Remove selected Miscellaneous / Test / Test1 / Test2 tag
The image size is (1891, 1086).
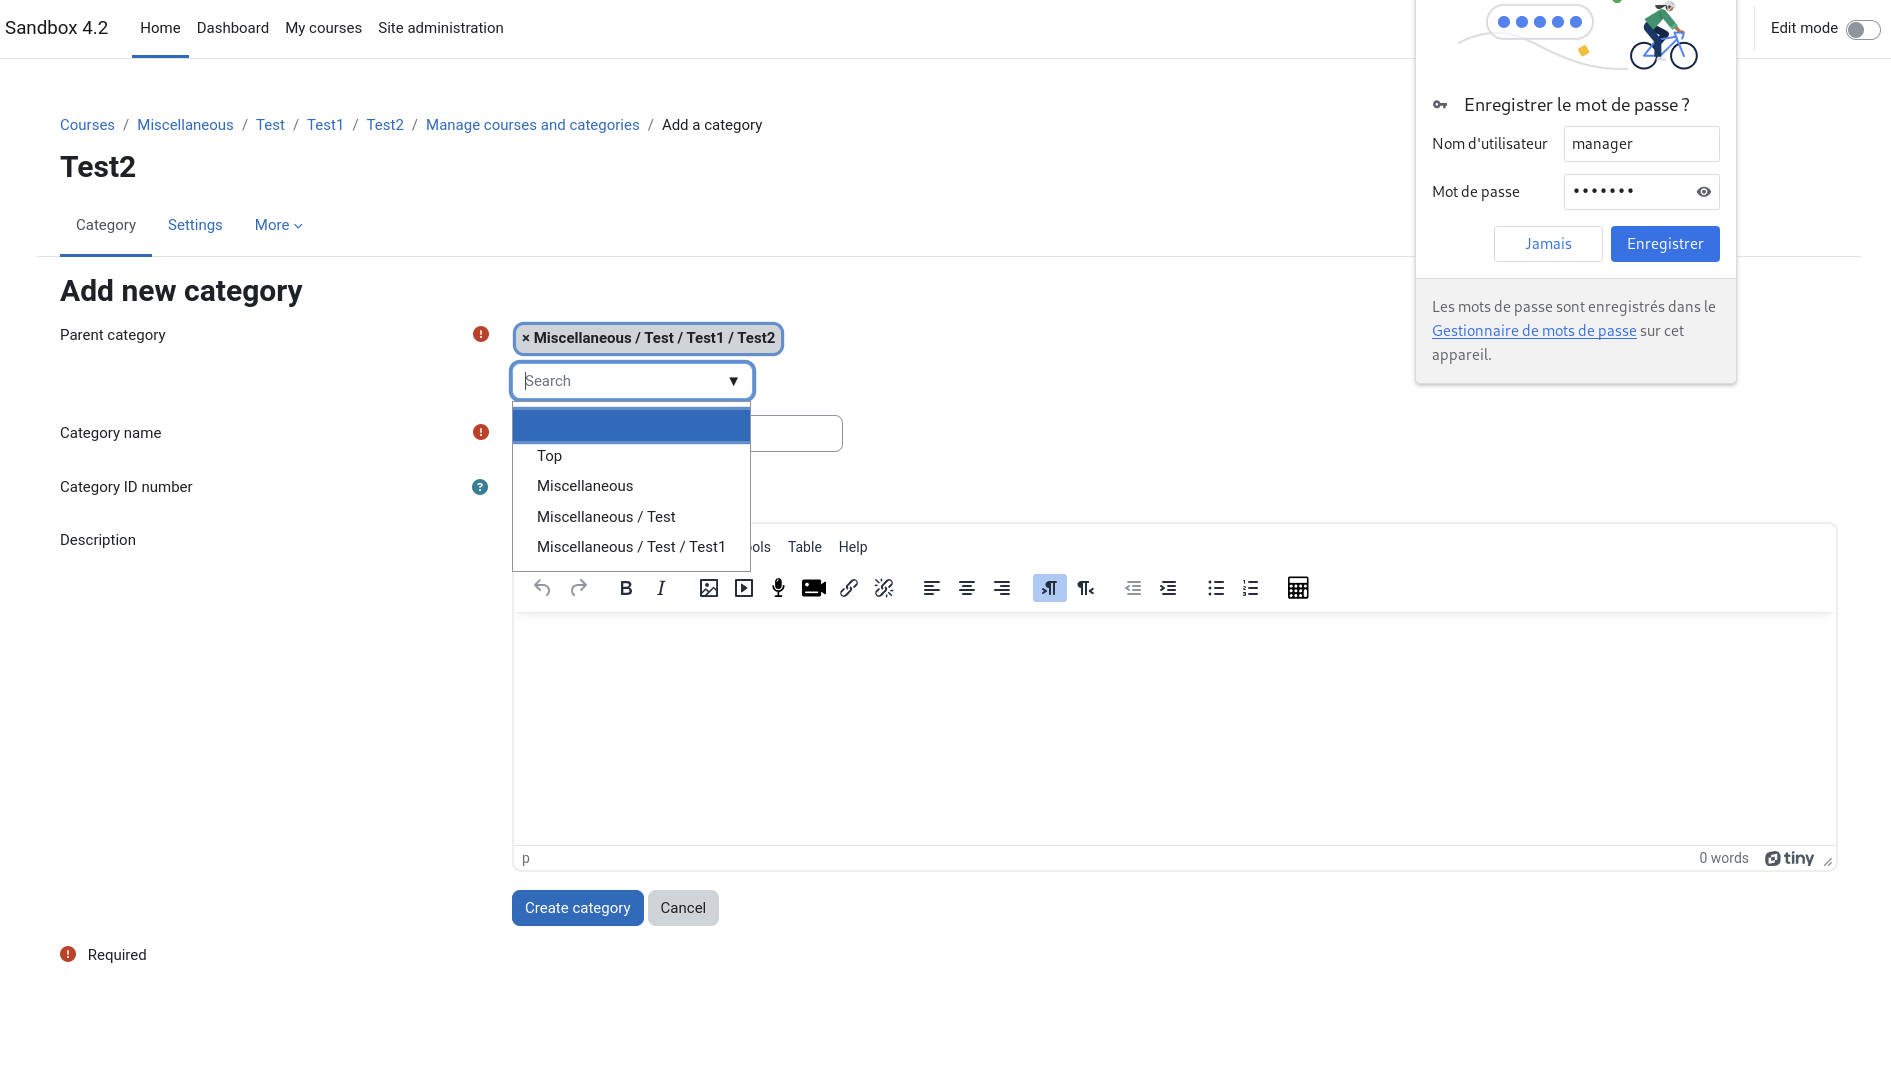coord(648,338)
